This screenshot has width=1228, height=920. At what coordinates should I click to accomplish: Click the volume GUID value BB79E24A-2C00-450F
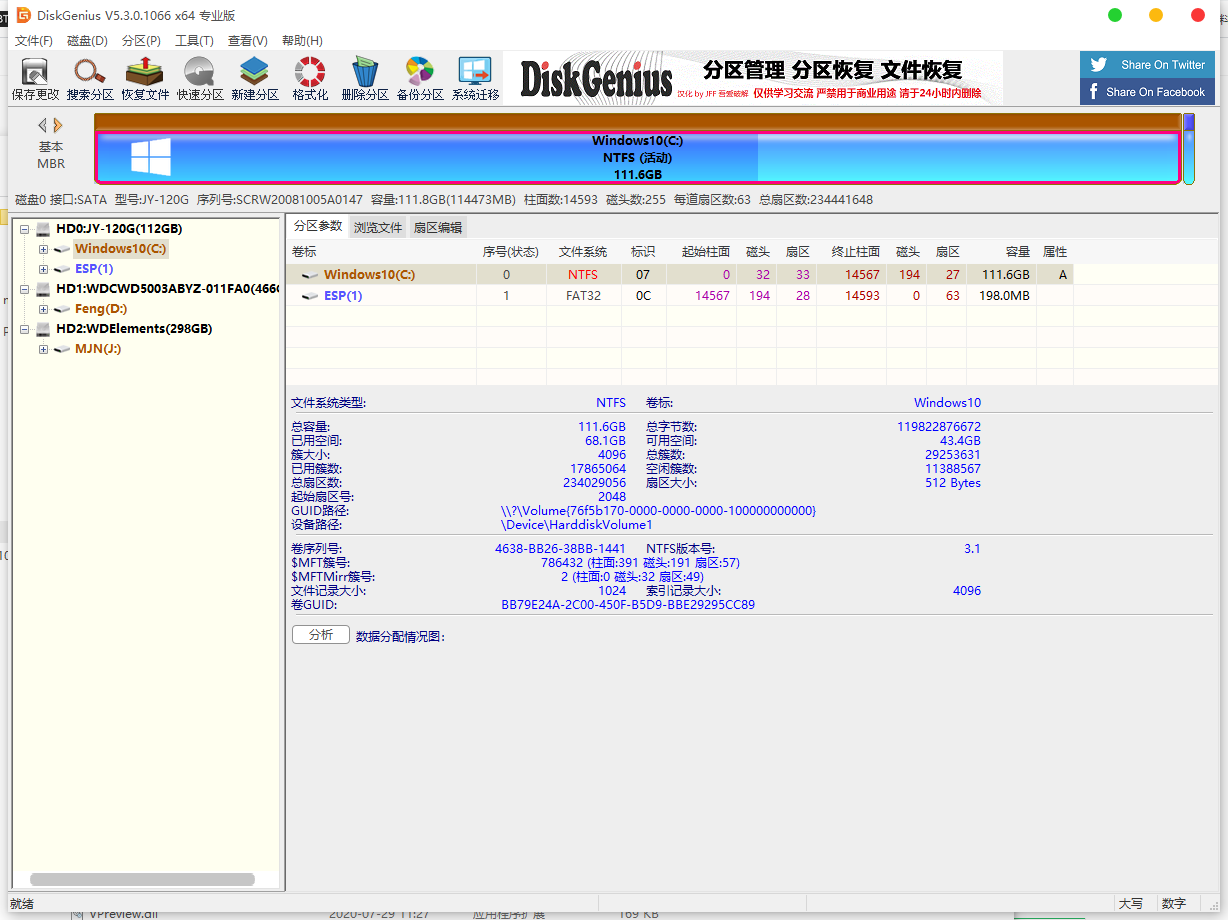[x=628, y=605]
